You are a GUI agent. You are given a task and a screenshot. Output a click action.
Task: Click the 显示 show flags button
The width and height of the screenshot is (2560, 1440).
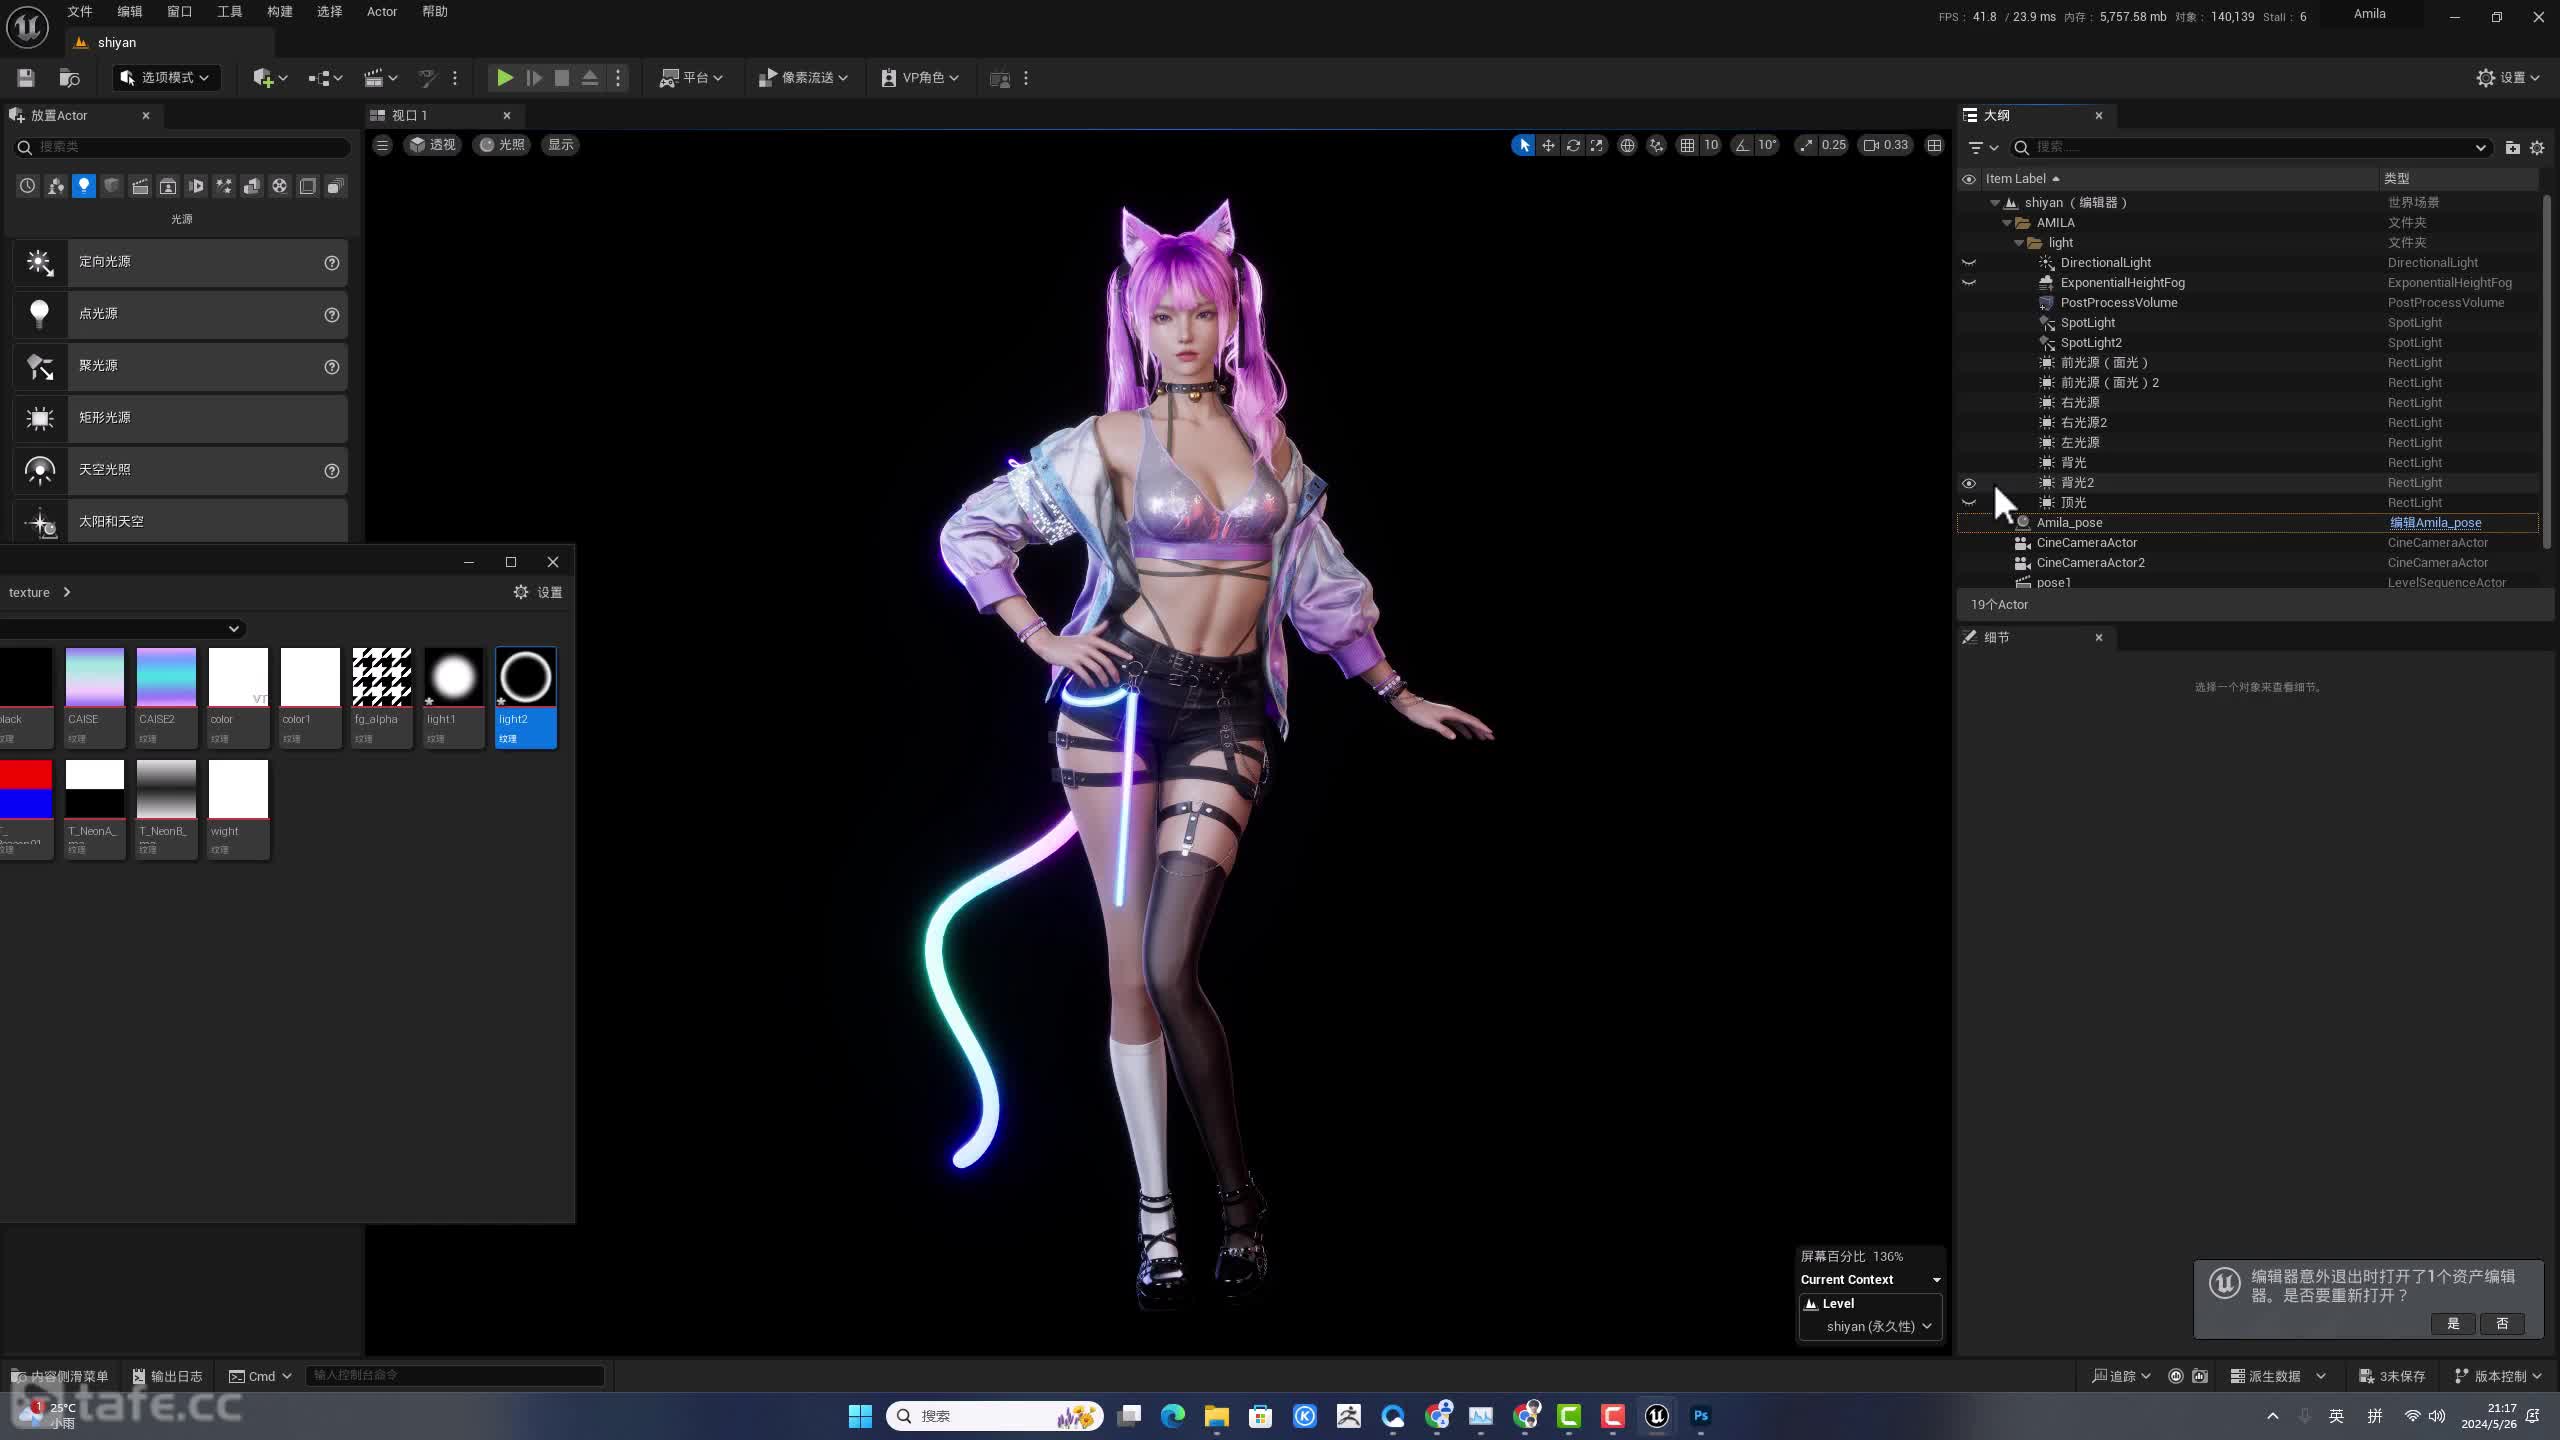pyautogui.click(x=561, y=145)
